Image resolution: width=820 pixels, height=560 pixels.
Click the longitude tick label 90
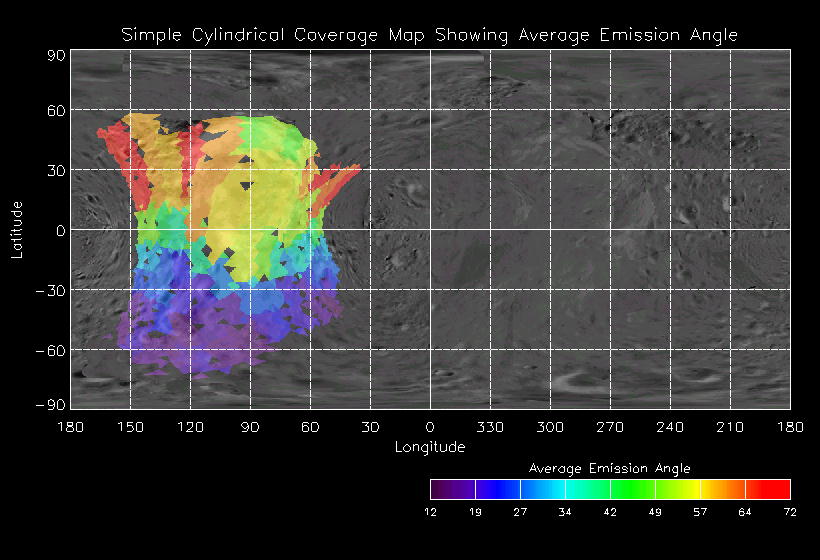point(250,427)
